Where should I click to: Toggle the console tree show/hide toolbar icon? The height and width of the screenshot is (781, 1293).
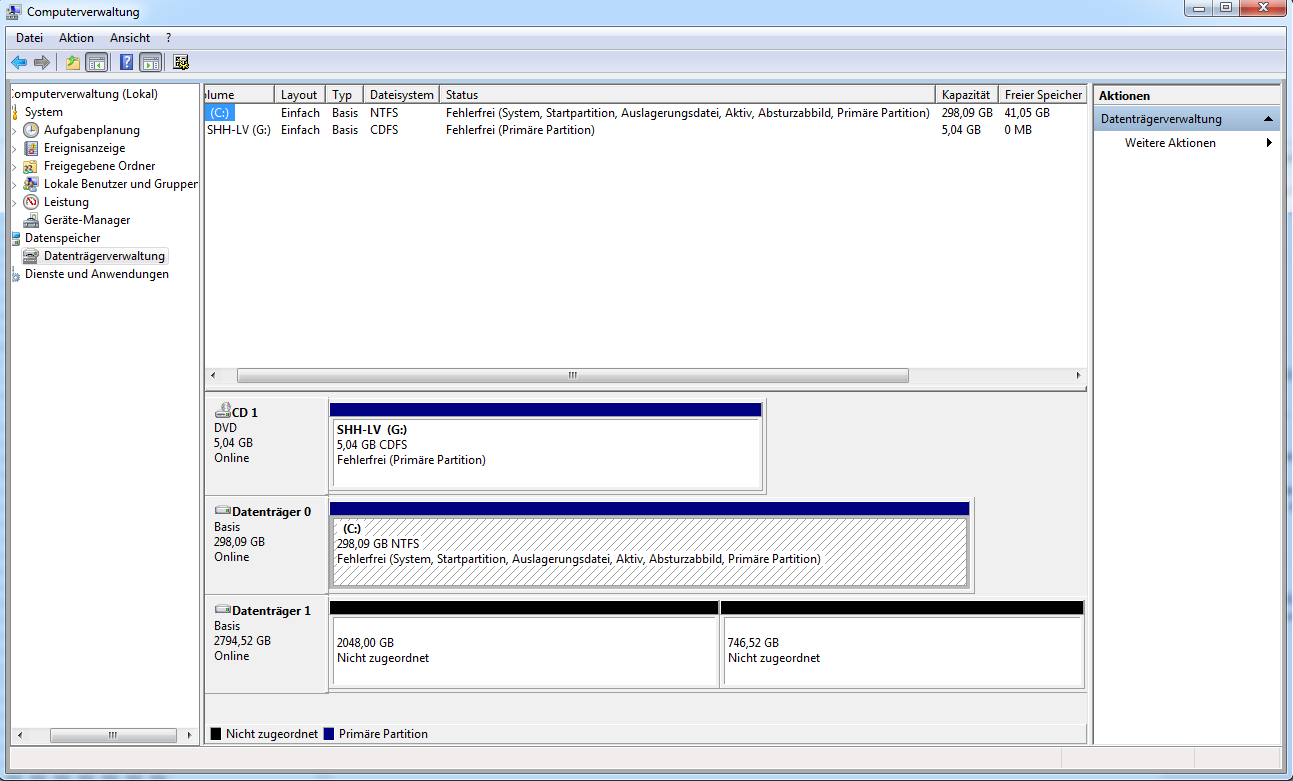pyautogui.click(x=96, y=62)
